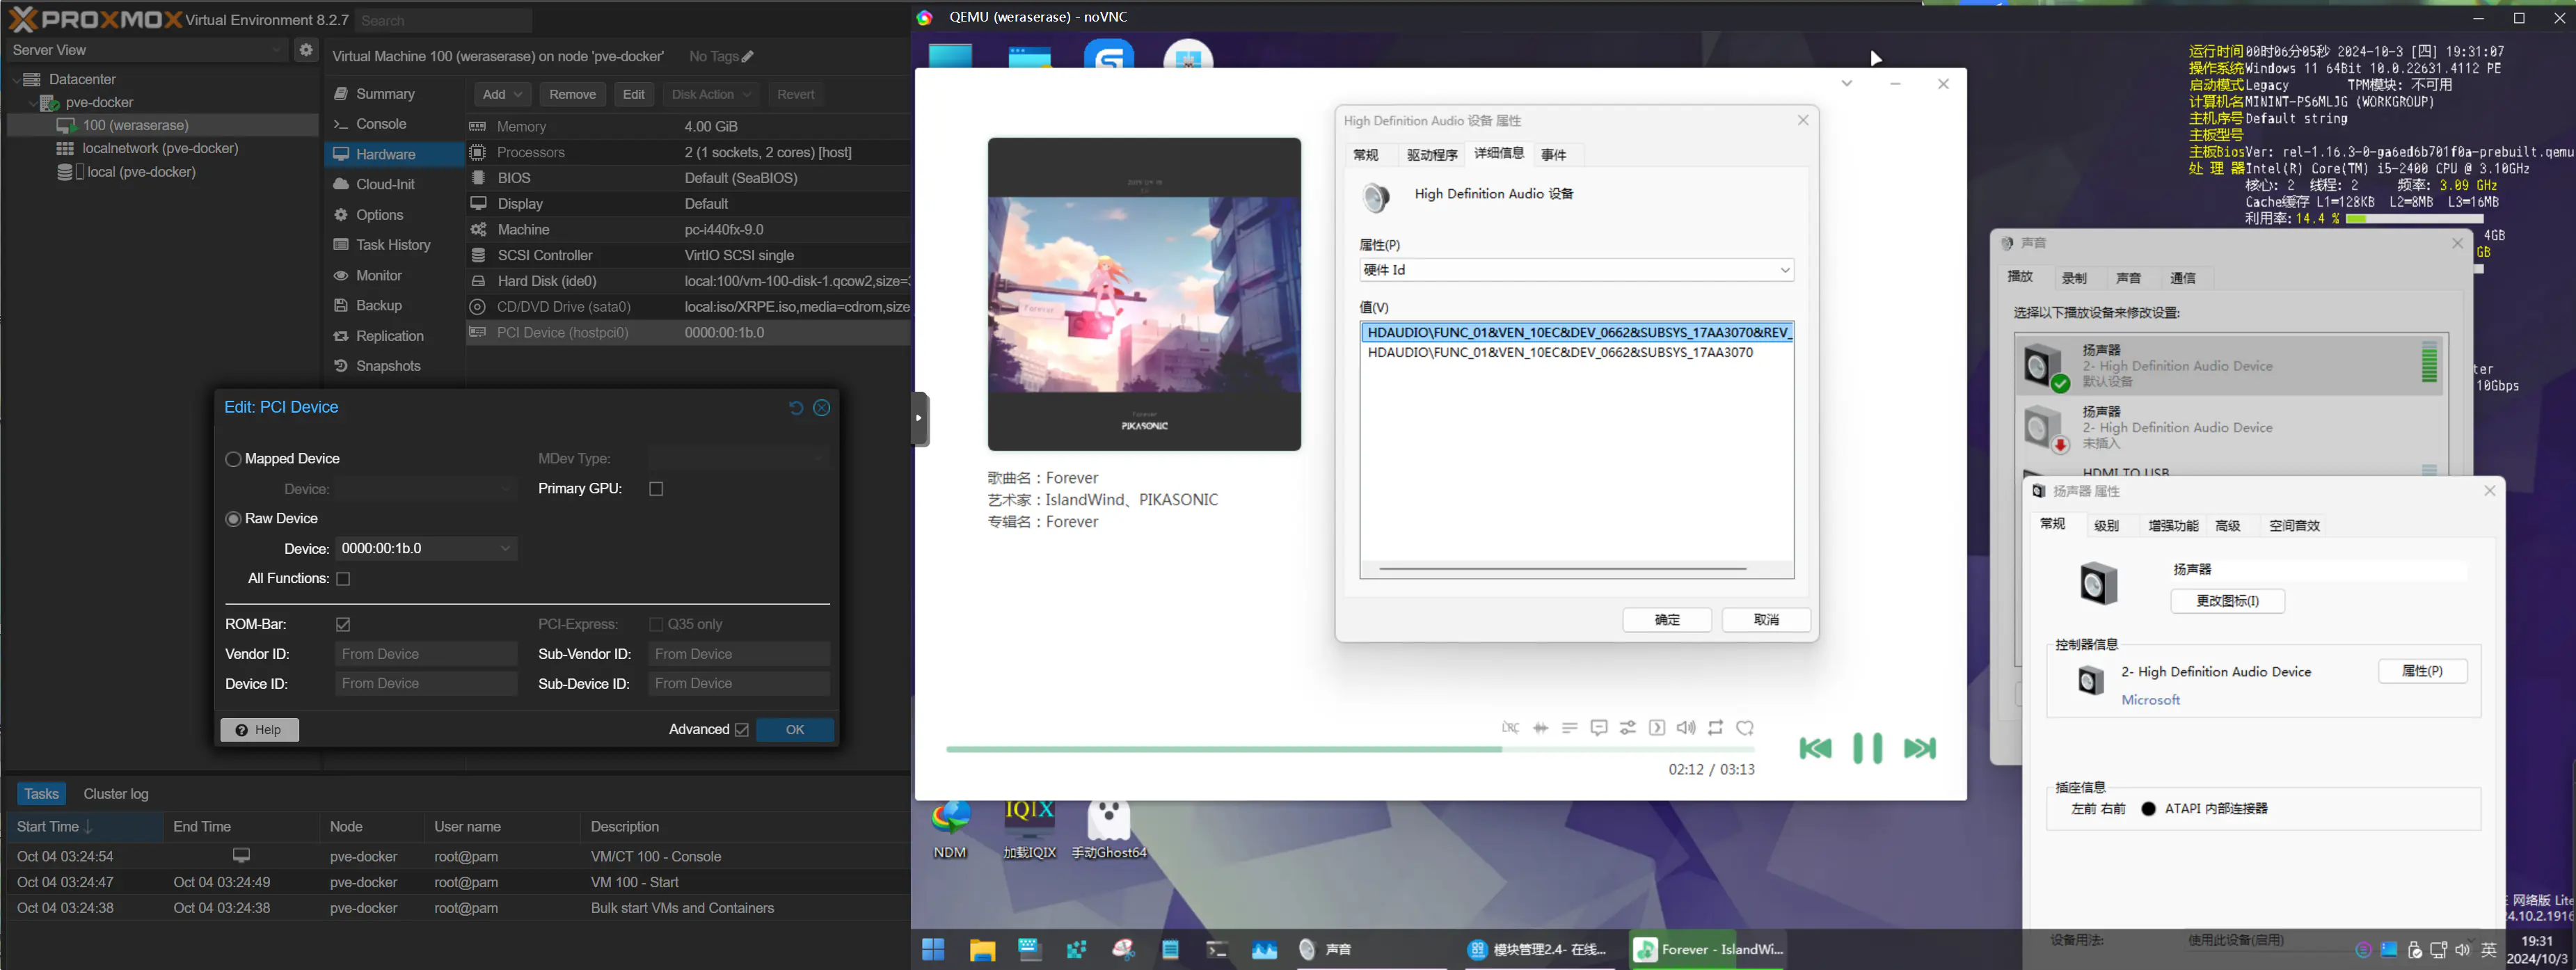Seek on the song progress bar
The image size is (2576, 970).
(1350, 749)
